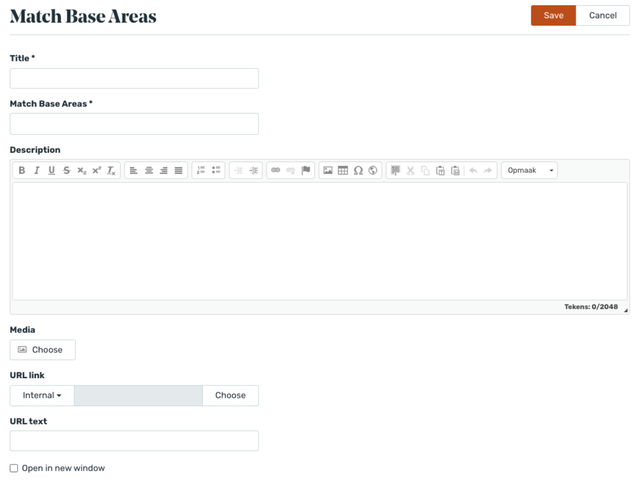
Task: Toggle bold formatting in the editor
Action: [x=22, y=171]
